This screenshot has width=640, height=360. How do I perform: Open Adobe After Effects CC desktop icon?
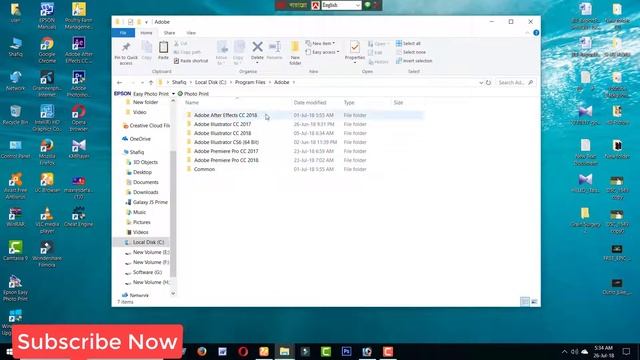(78, 50)
